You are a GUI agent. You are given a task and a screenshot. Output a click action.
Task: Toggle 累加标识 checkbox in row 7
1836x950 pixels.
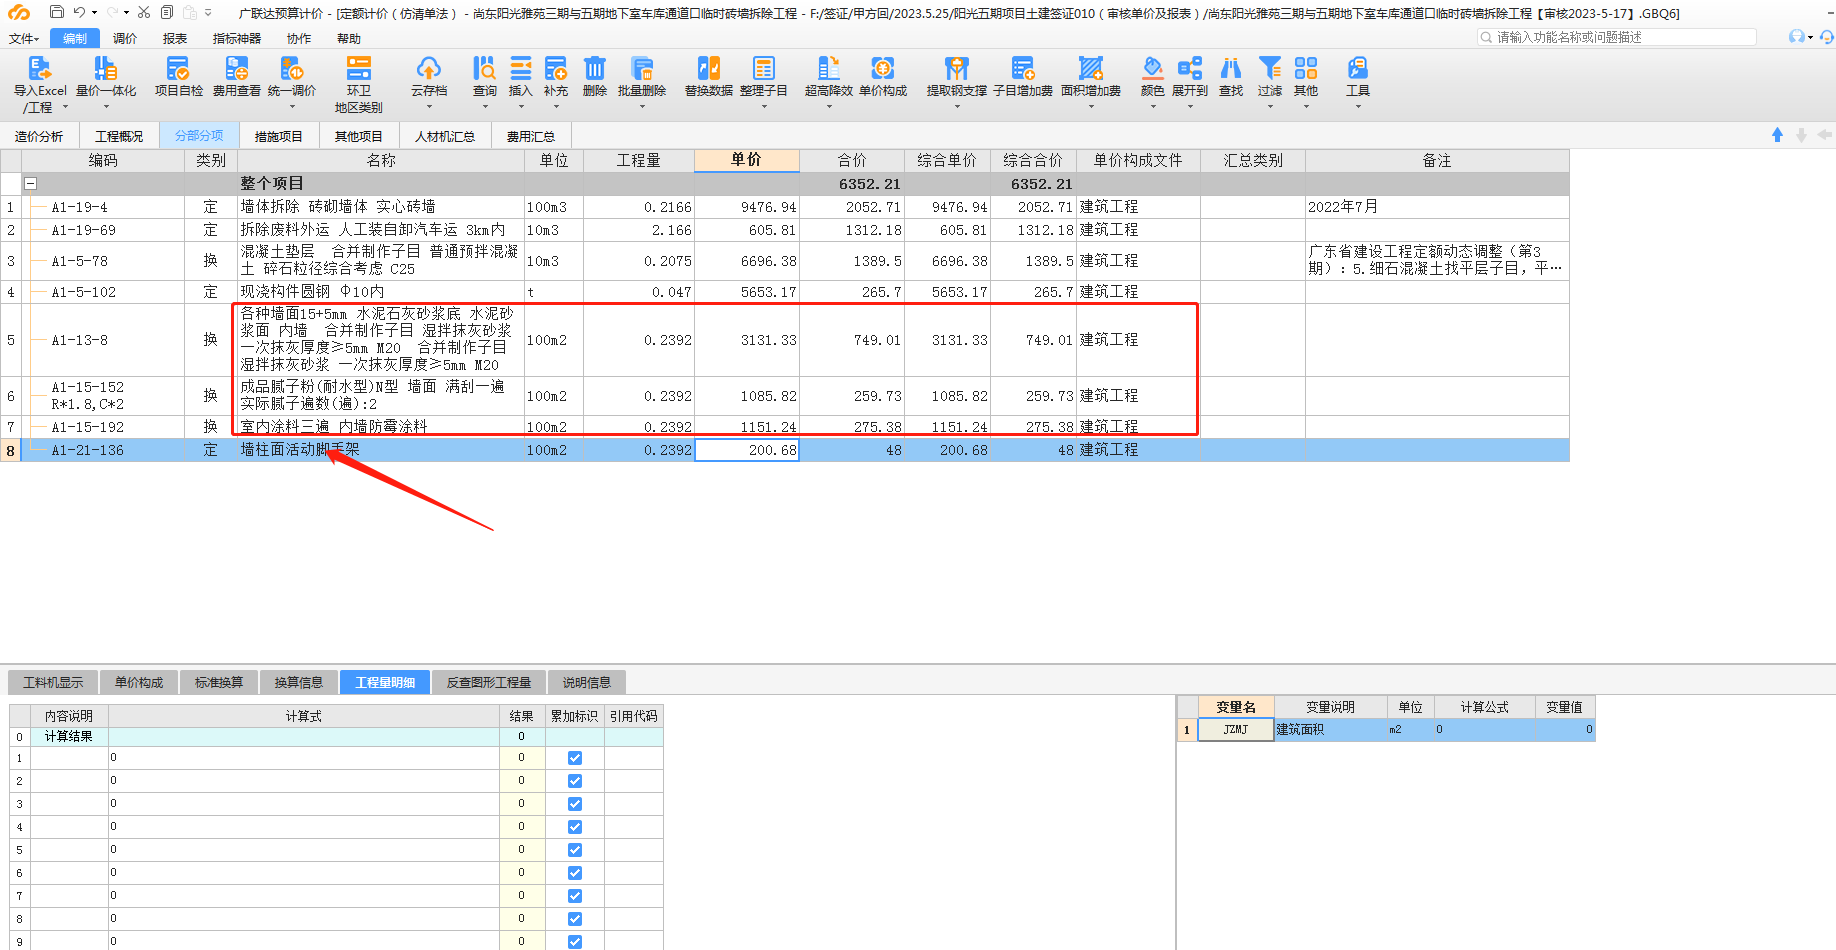pyautogui.click(x=575, y=896)
